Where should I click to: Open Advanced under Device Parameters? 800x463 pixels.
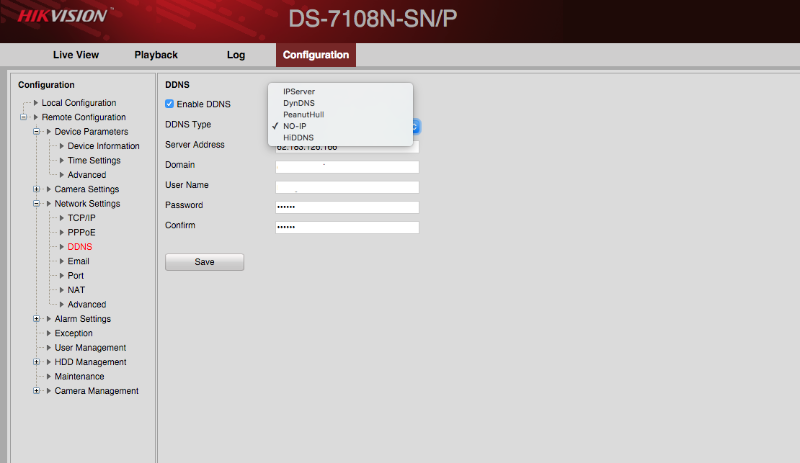[87, 175]
